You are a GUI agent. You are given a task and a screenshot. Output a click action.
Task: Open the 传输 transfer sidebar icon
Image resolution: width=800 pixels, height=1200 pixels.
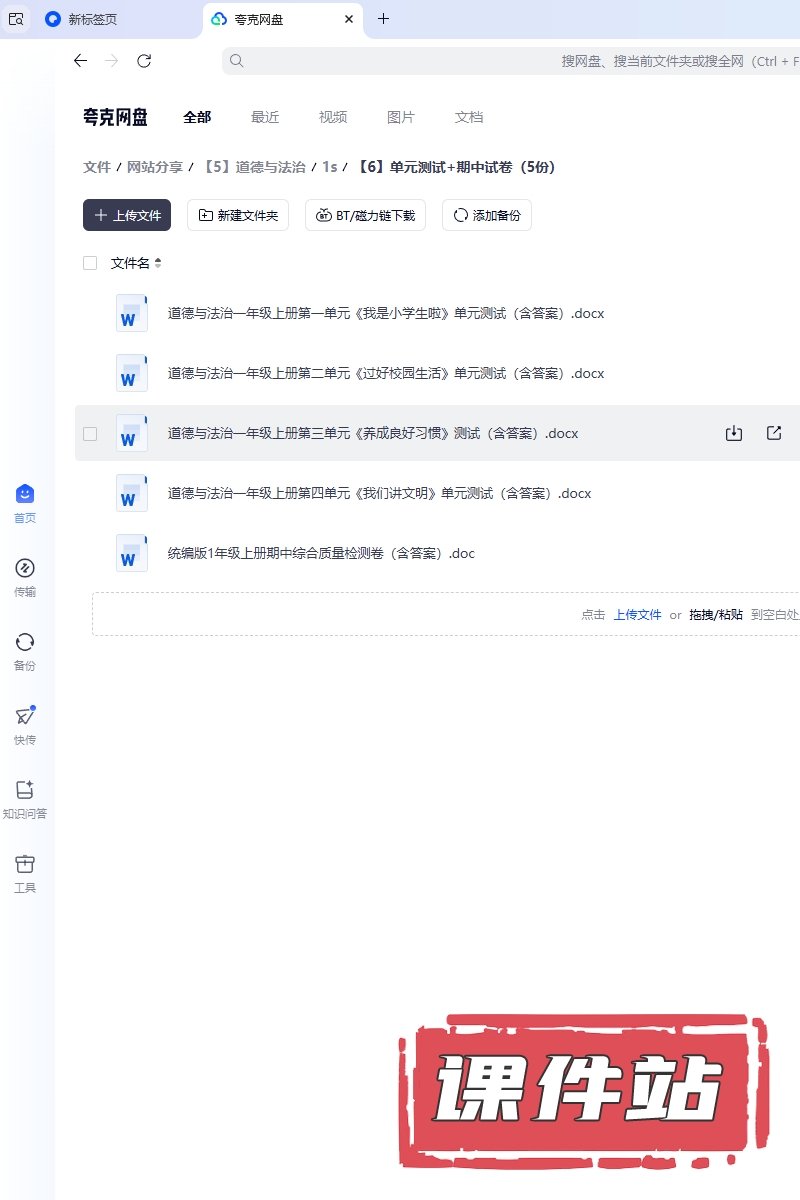(x=25, y=568)
